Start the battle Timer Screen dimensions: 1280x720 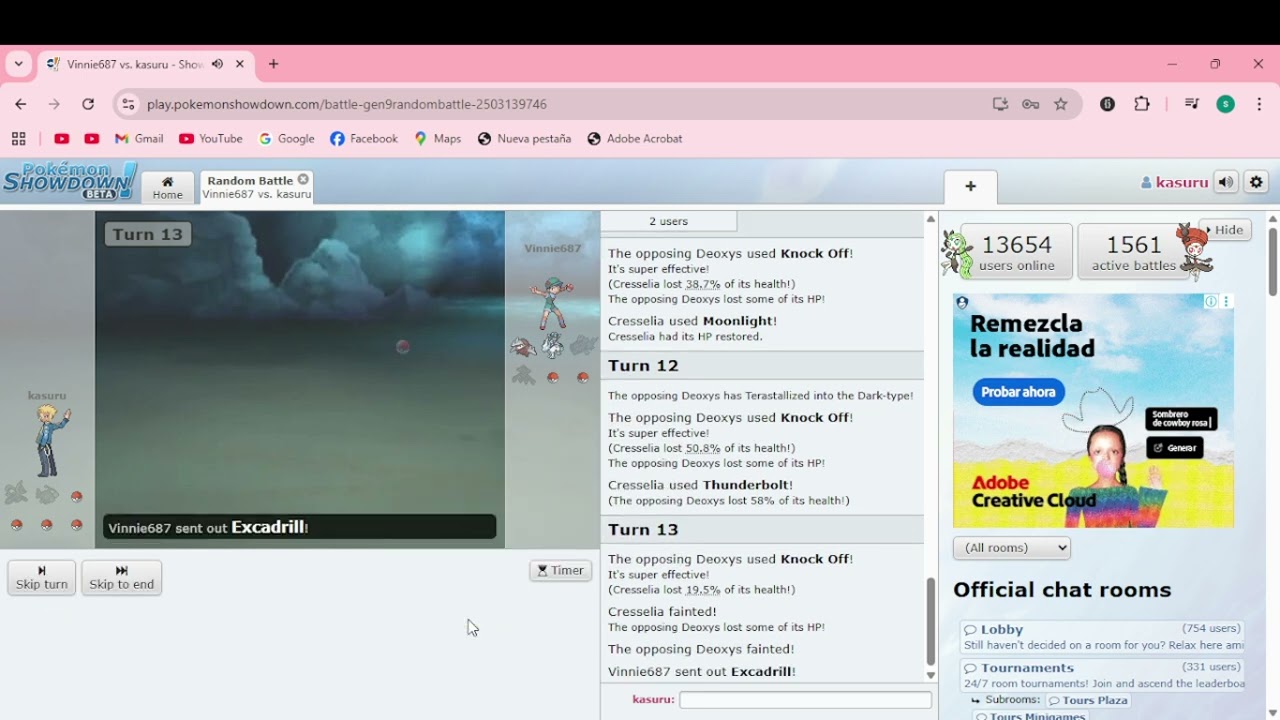(560, 571)
